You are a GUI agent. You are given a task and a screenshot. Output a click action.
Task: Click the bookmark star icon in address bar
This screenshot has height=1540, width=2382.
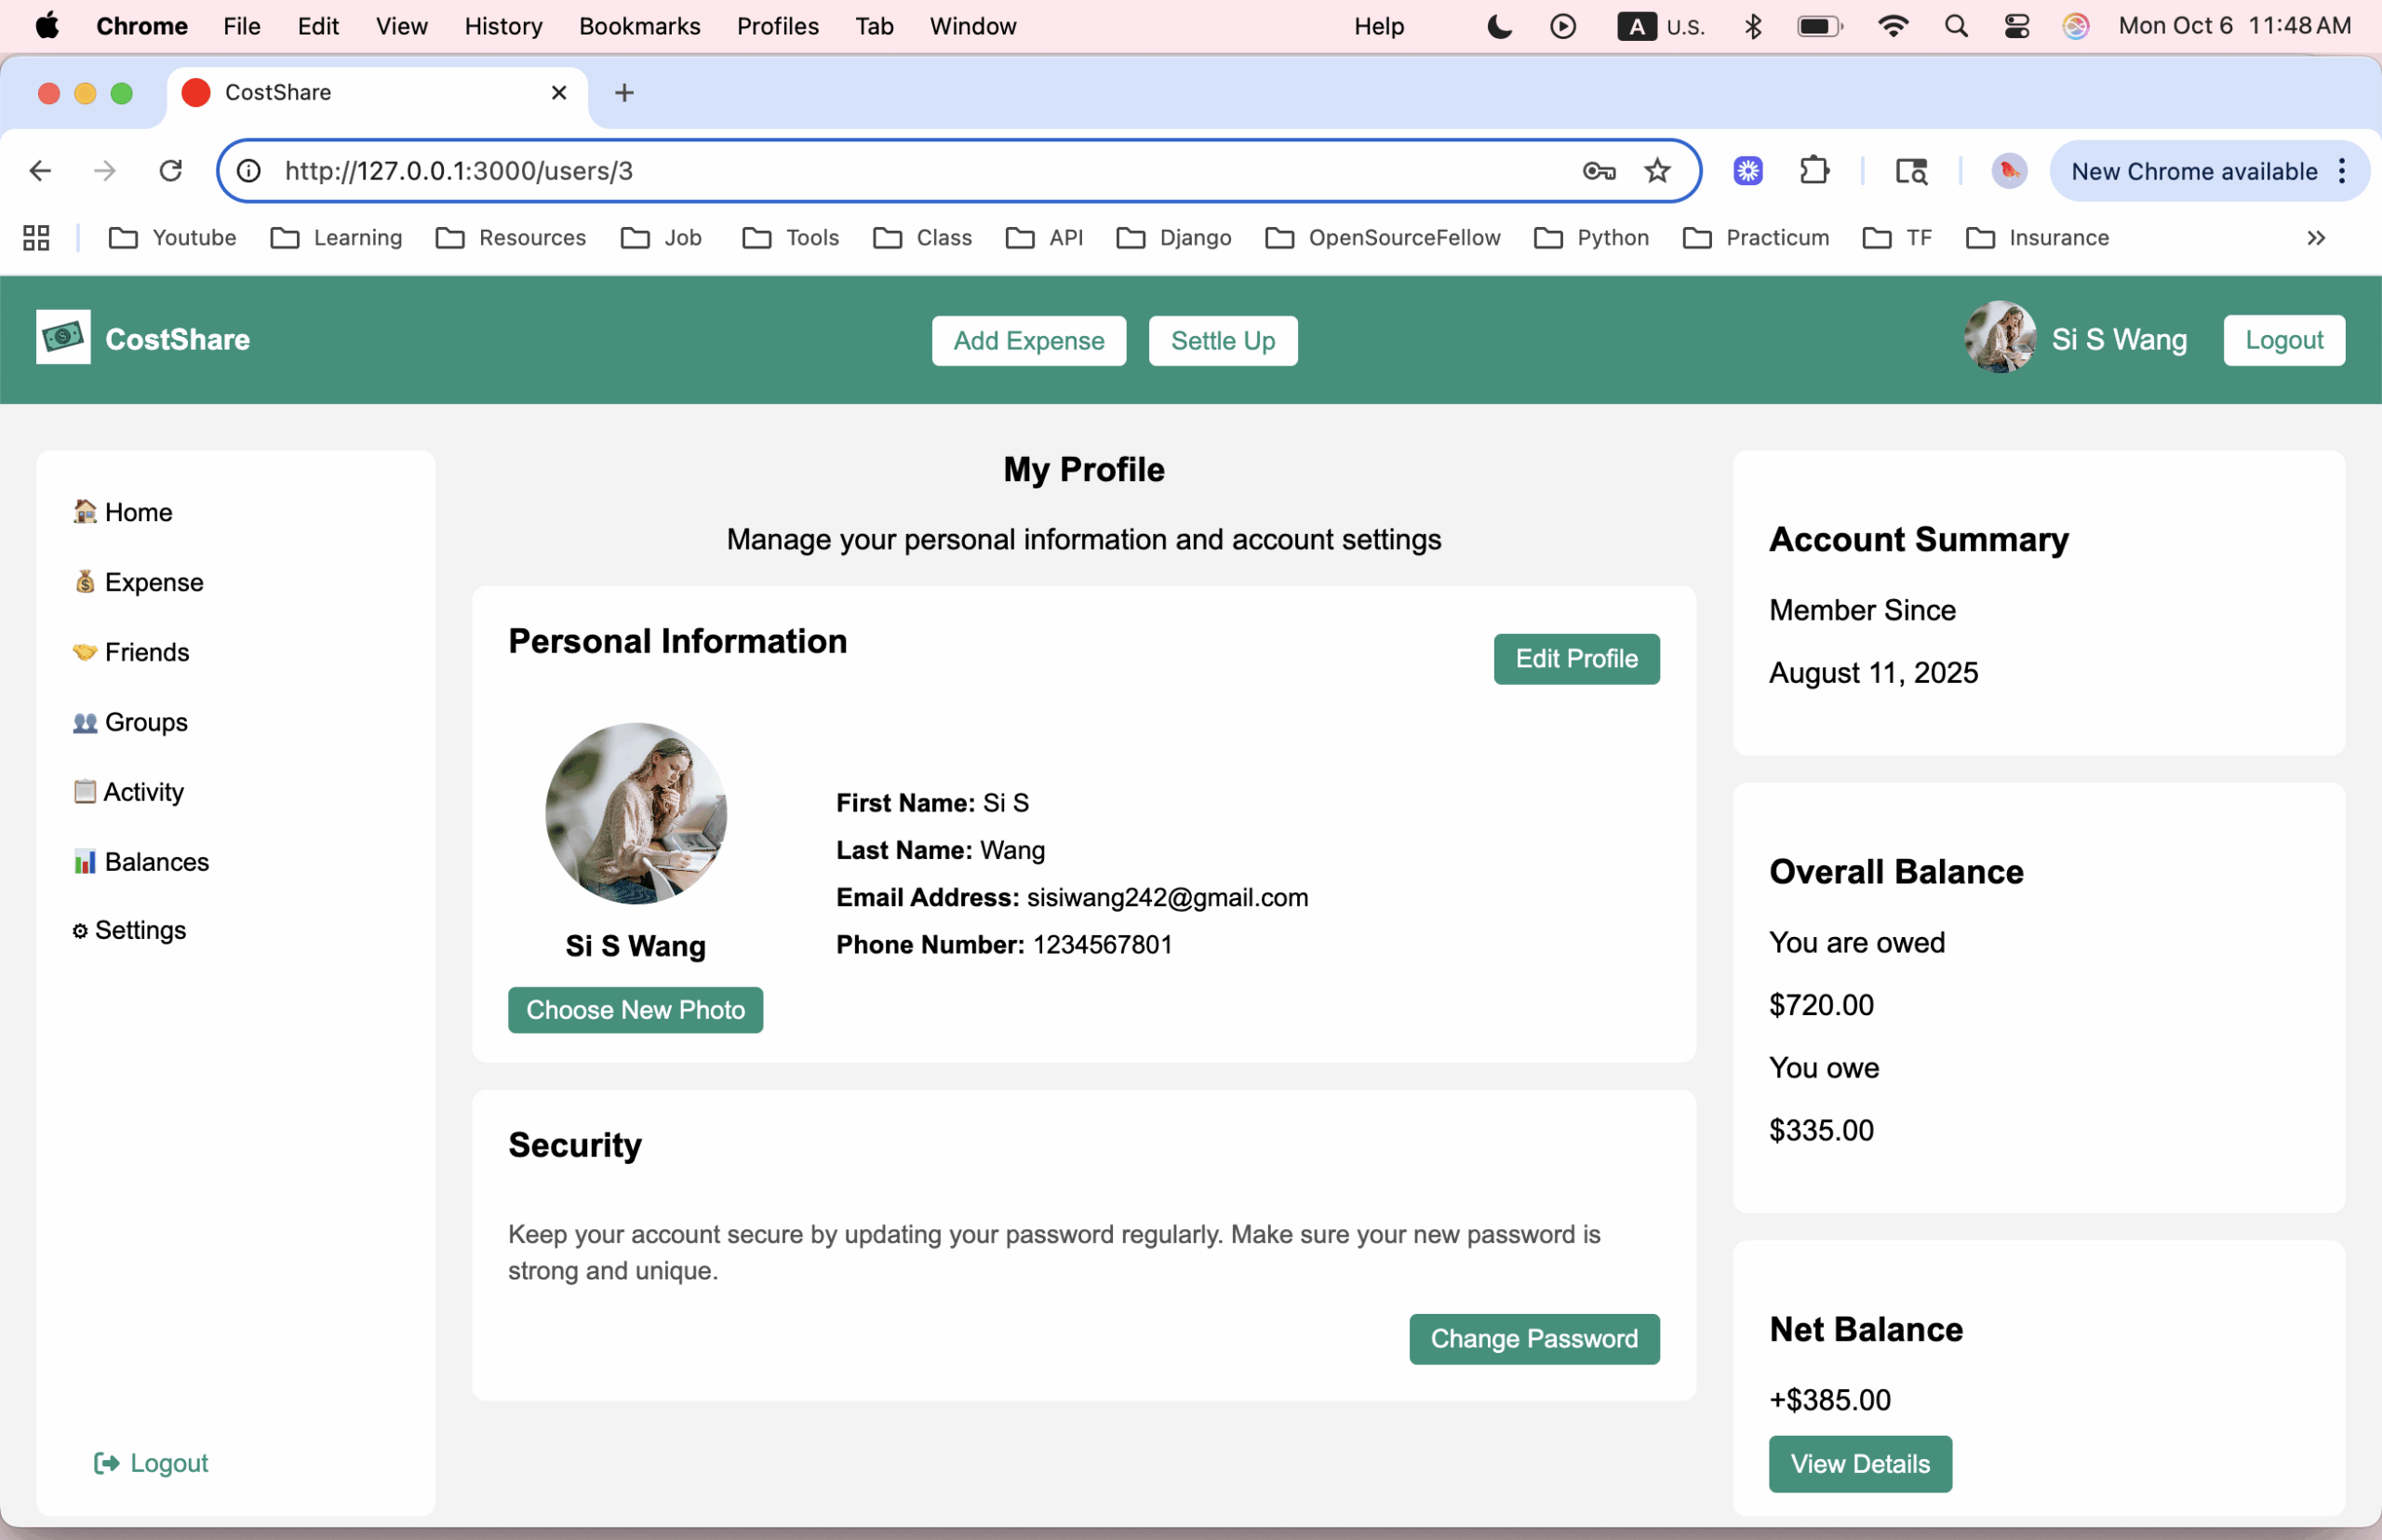tap(1657, 171)
